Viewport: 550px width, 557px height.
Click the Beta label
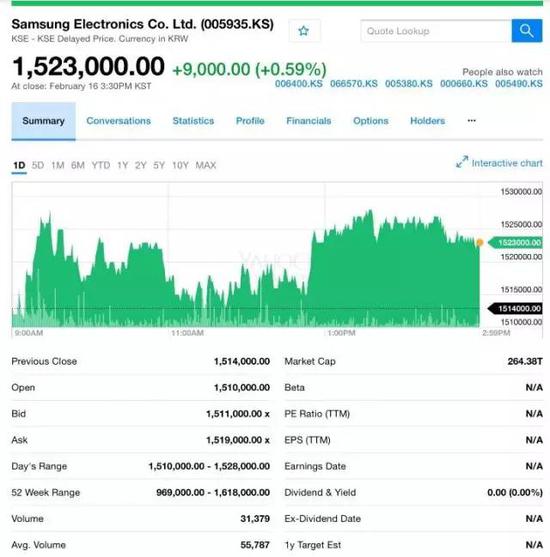click(294, 388)
